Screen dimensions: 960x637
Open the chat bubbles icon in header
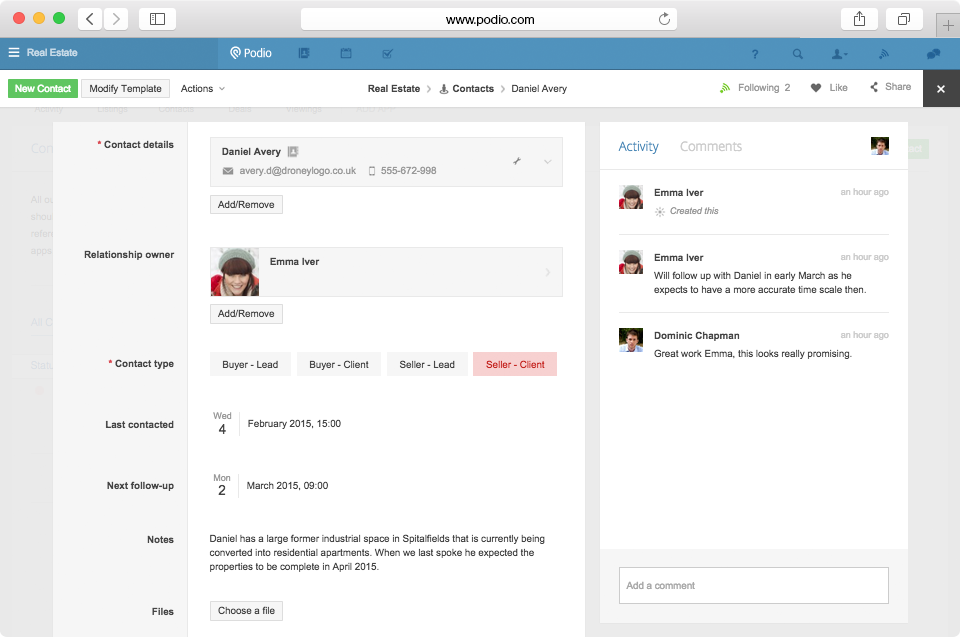pos(933,54)
